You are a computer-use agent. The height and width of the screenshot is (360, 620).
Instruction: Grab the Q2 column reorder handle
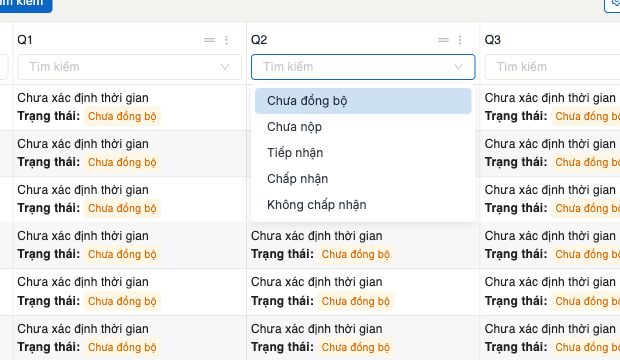click(x=443, y=40)
